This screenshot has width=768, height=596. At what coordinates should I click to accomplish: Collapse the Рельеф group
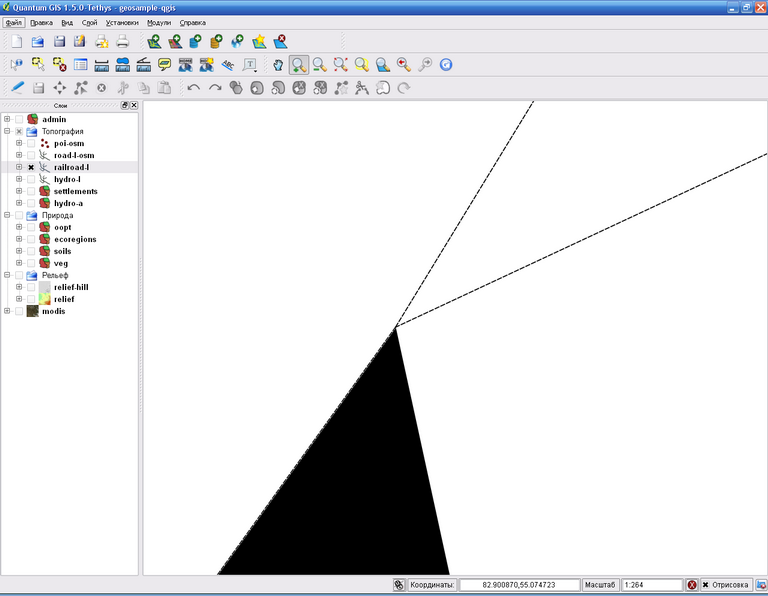pos(7,275)
